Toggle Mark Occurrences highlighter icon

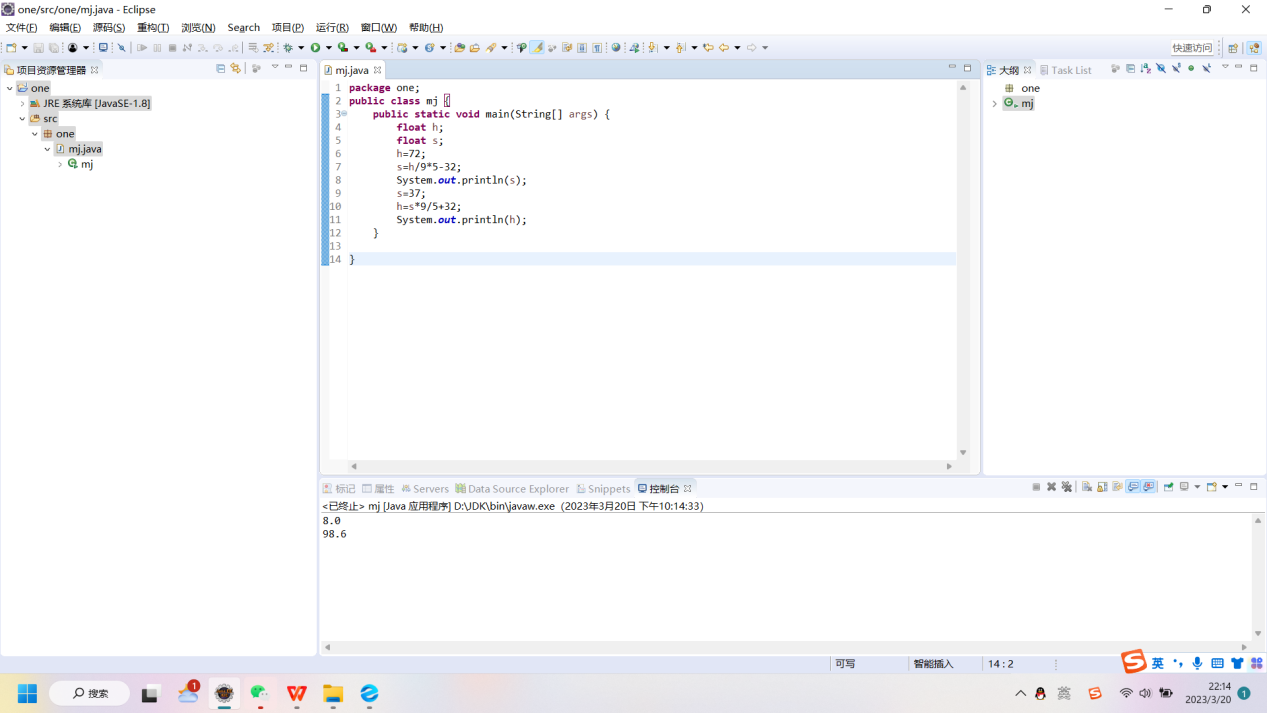coord(537,47)
